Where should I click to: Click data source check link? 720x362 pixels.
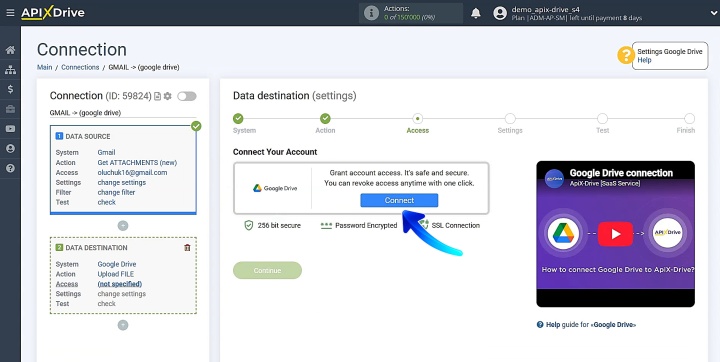click(x=107, y=202)
